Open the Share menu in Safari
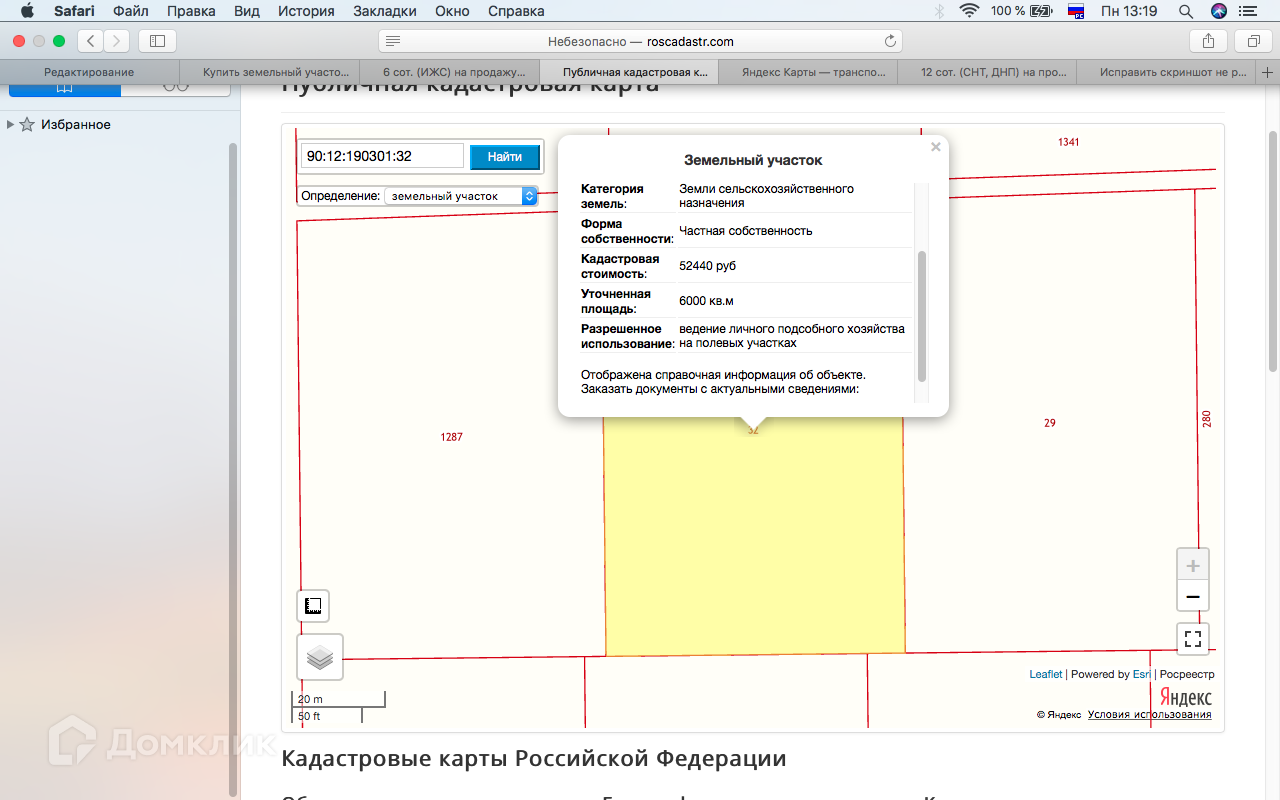The image size is (1280, 800). tap(1208, 41)
